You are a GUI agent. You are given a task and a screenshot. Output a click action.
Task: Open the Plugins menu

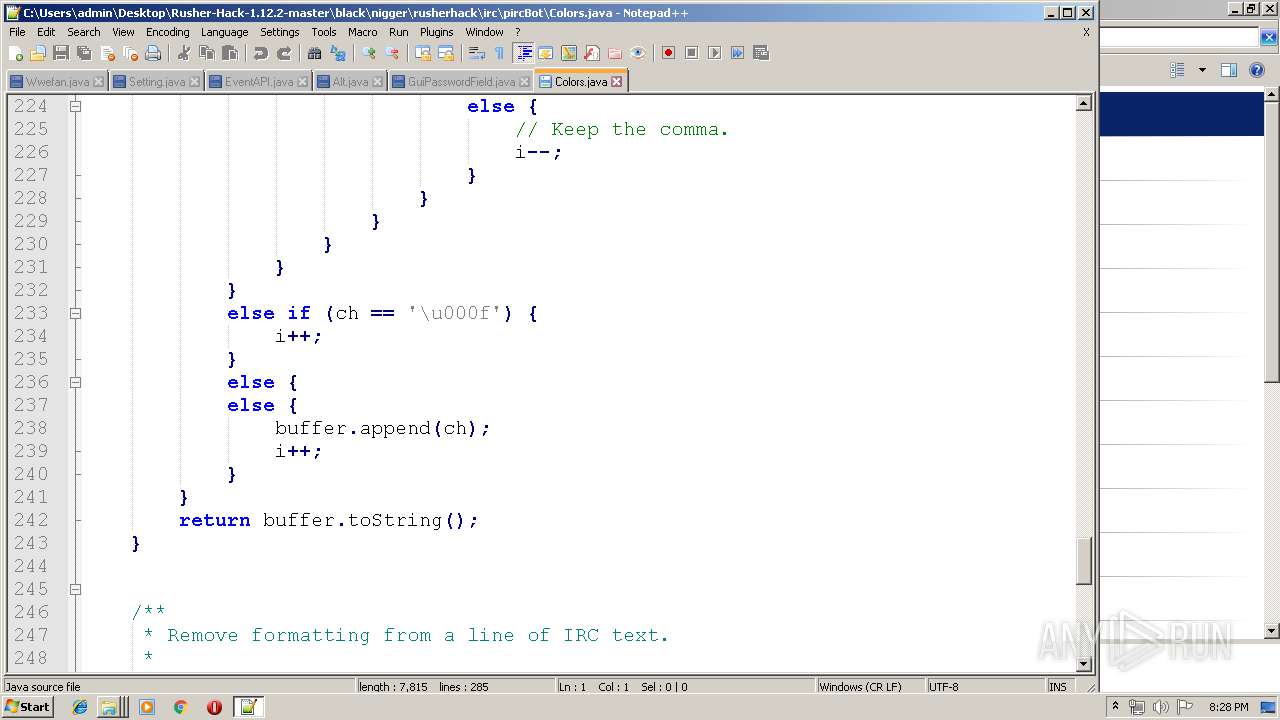click(436, 32)
